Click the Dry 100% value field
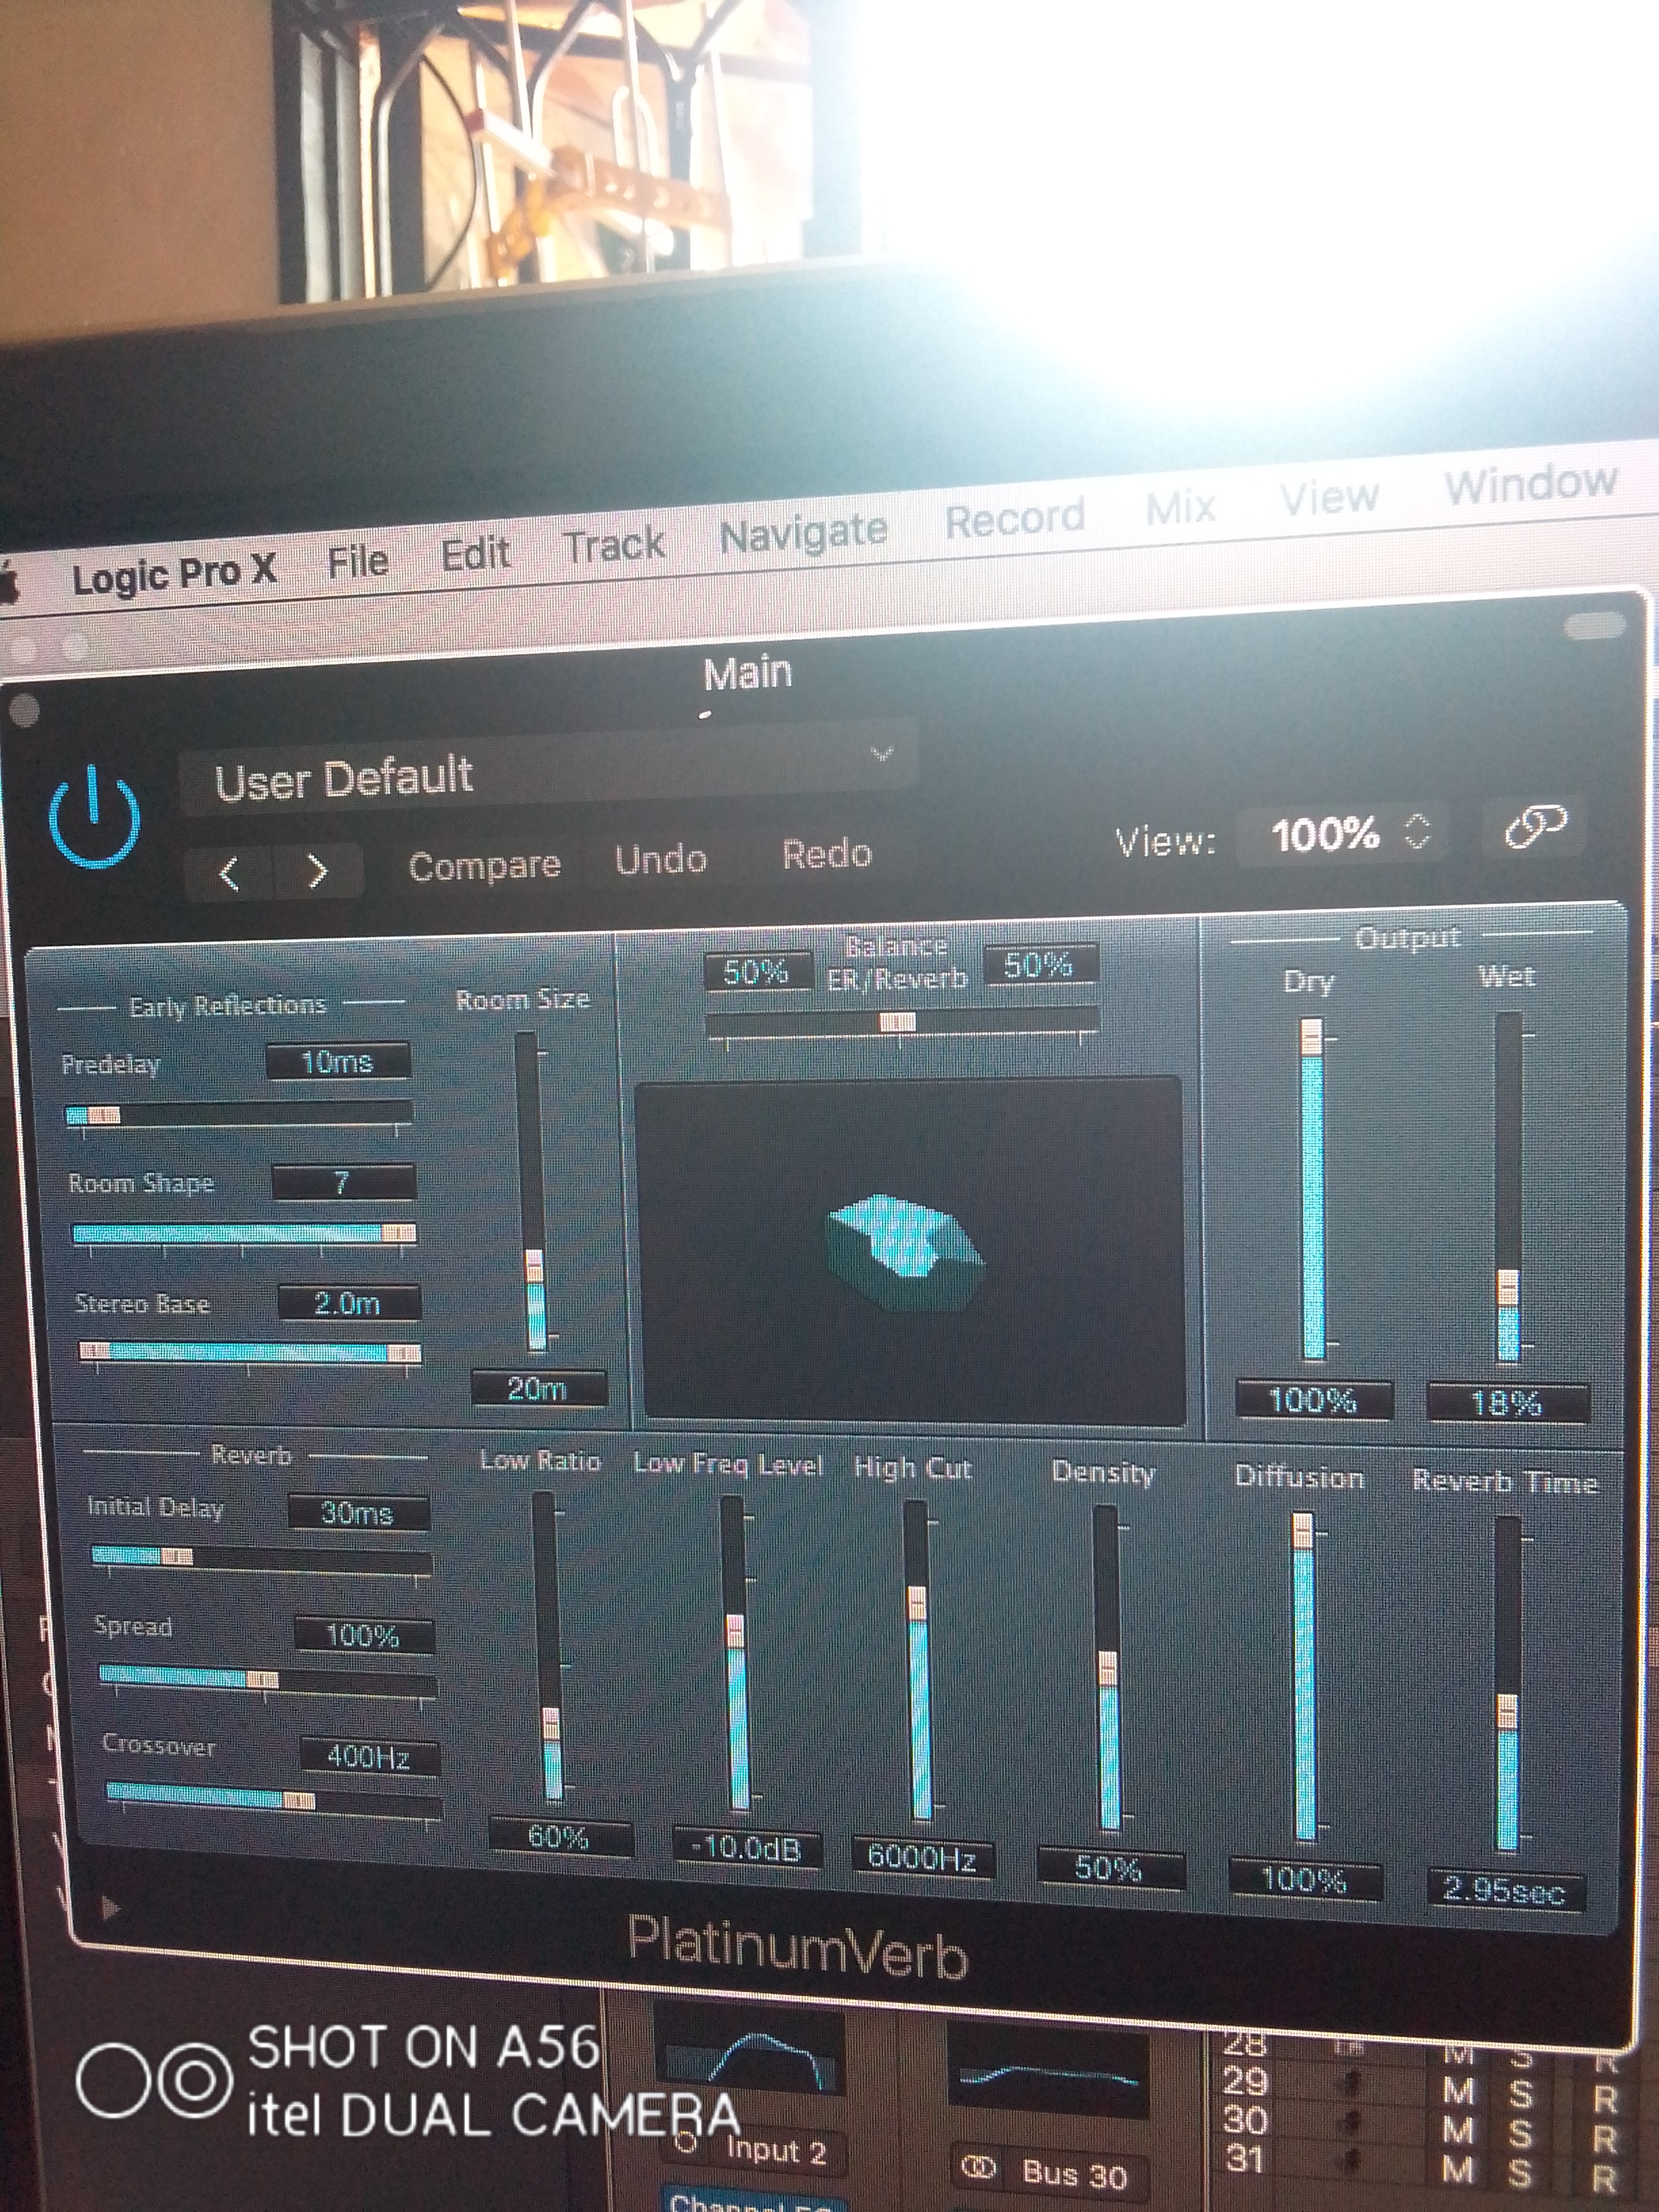This screenshot has height=2212, width=1659. (1313, 1400)
